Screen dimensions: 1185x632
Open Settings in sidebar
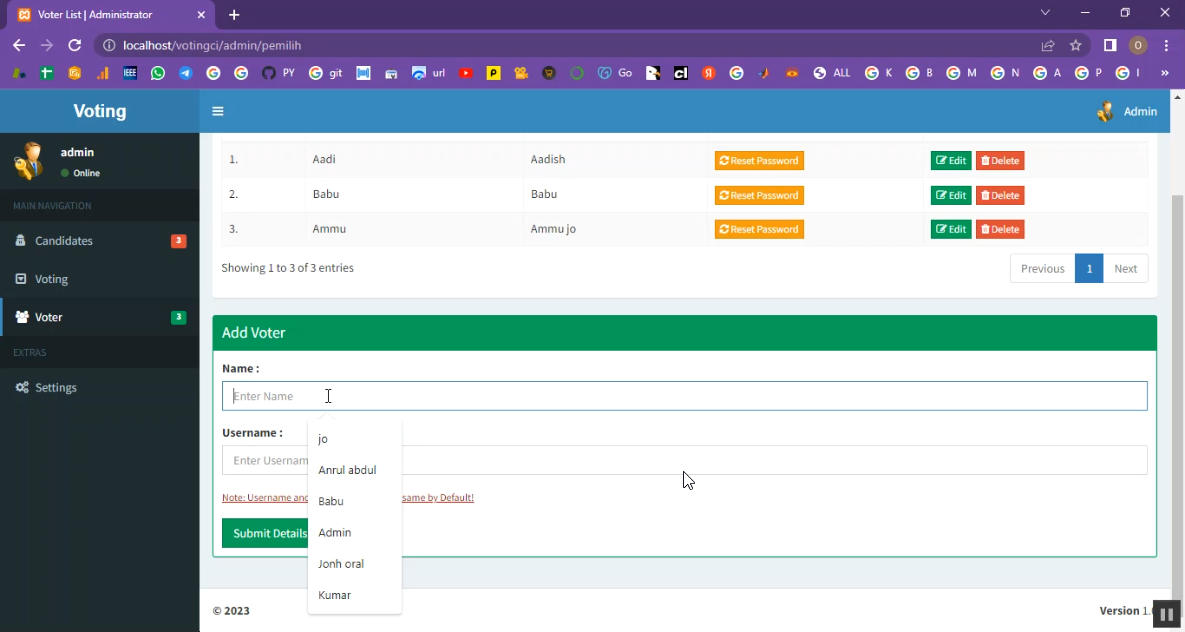coord(55,388)
